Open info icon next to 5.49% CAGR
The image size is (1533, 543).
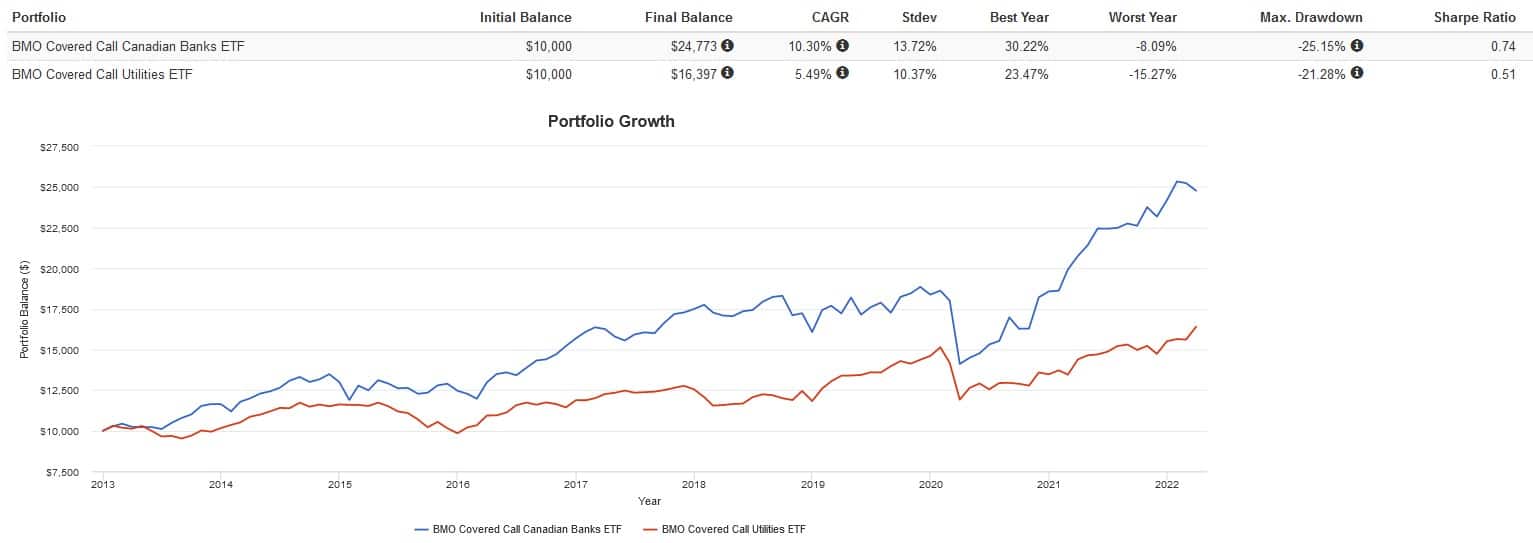[842, 73]
